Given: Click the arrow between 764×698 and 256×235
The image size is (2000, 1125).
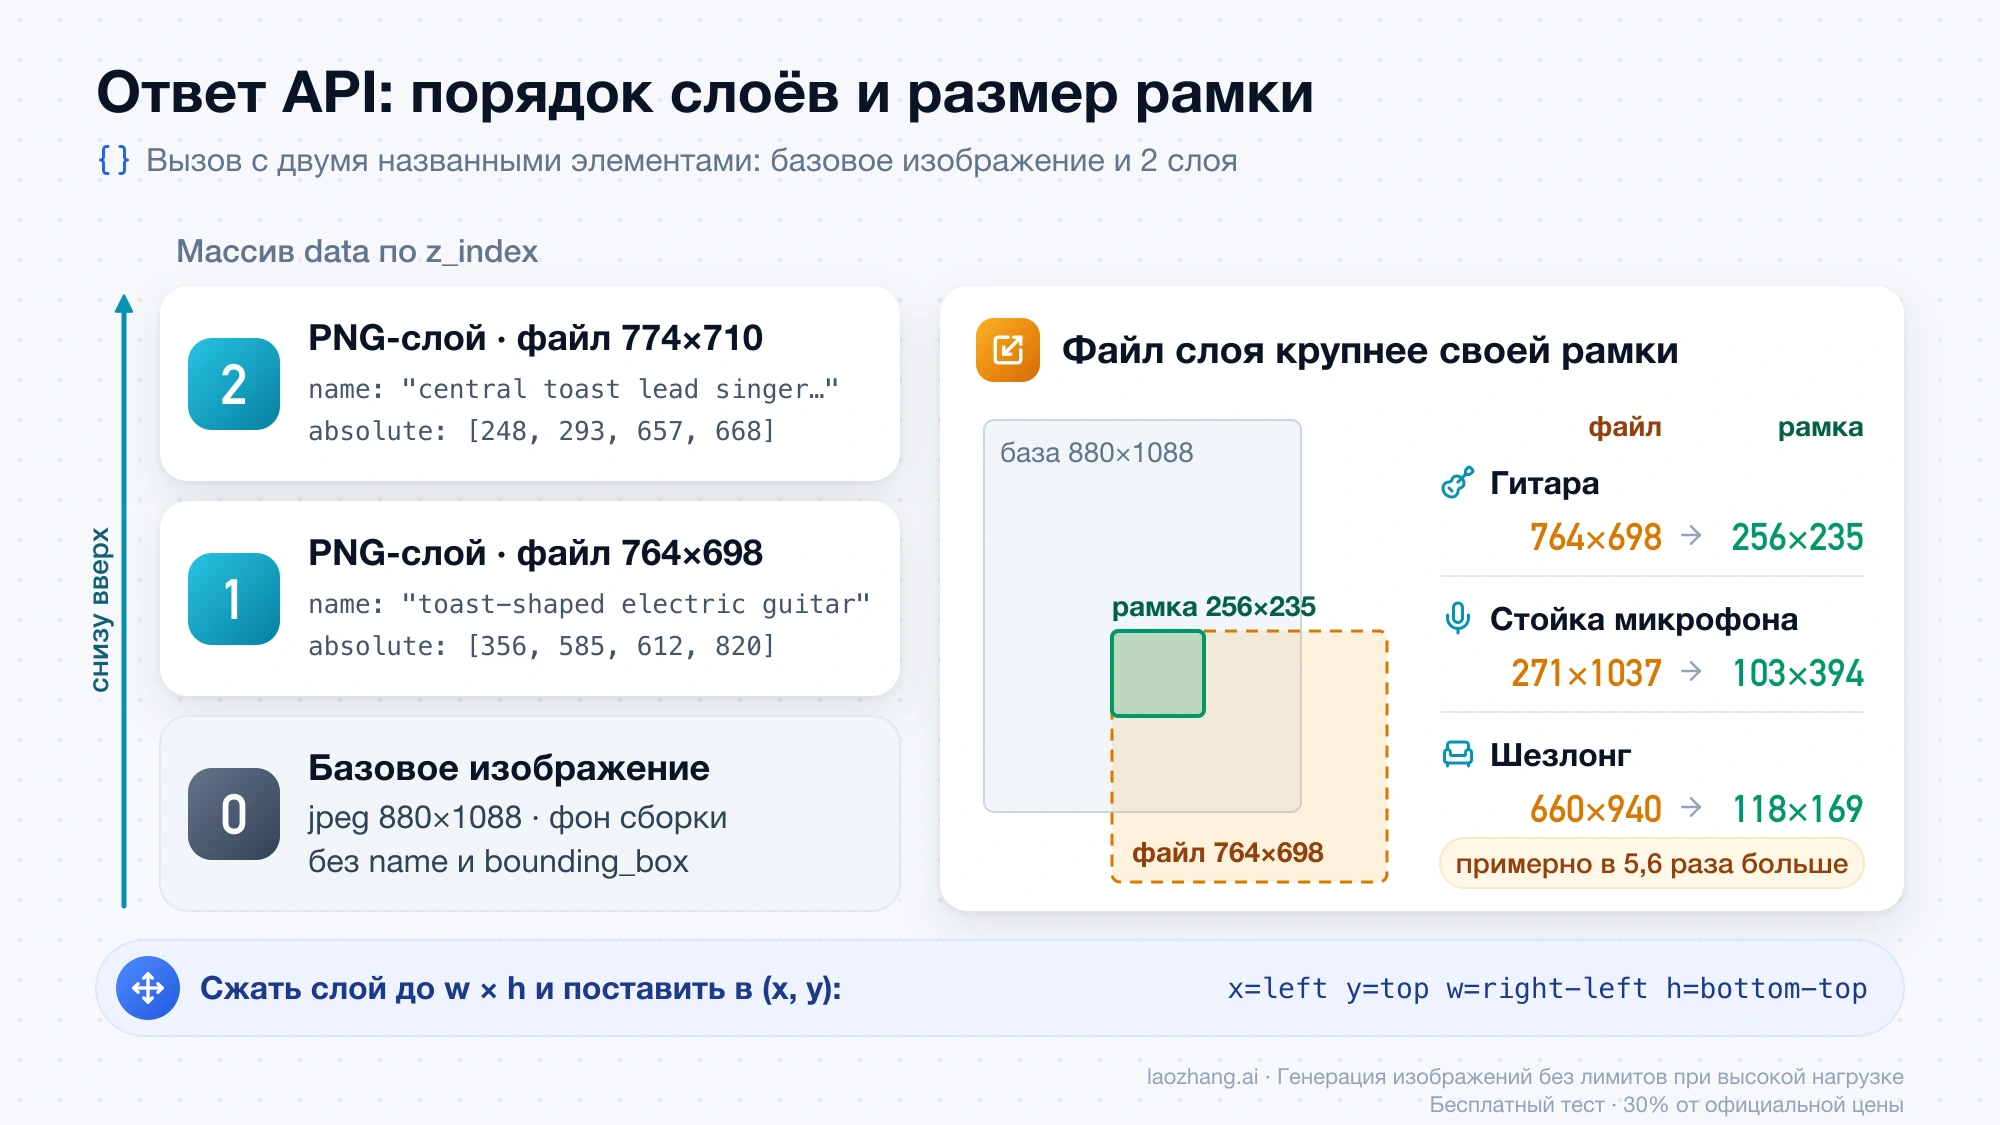Looking at the screenshot, I should tap(1691, 536).
